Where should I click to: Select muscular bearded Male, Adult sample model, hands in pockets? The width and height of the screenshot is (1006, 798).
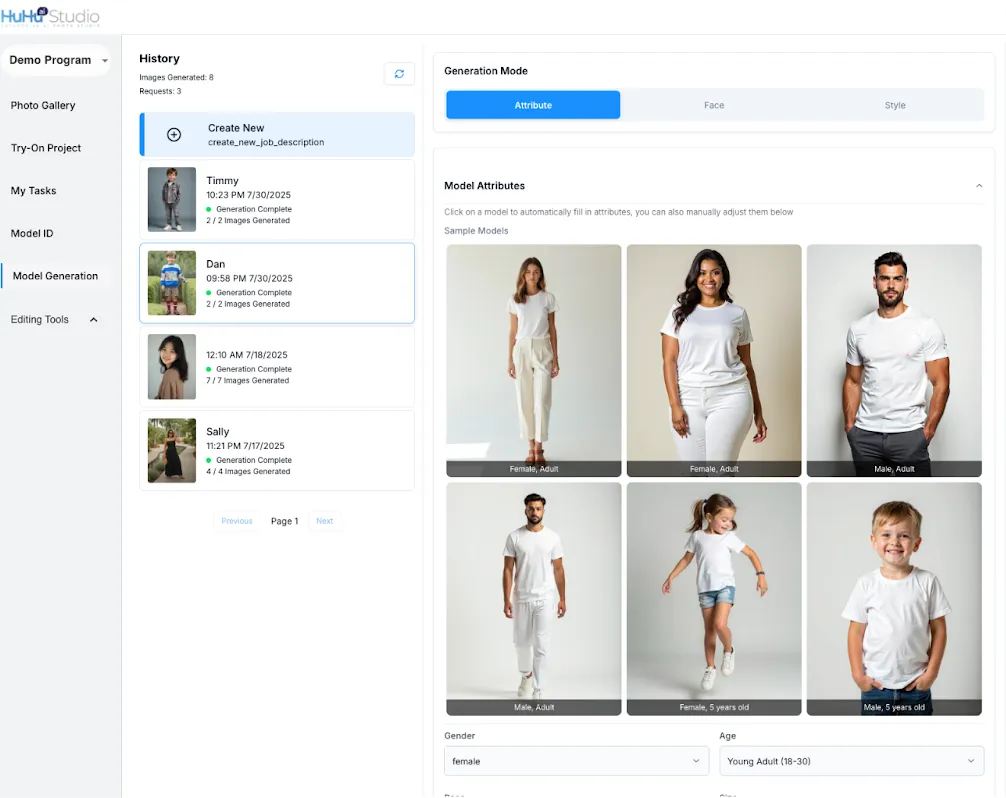pos(894,361)
